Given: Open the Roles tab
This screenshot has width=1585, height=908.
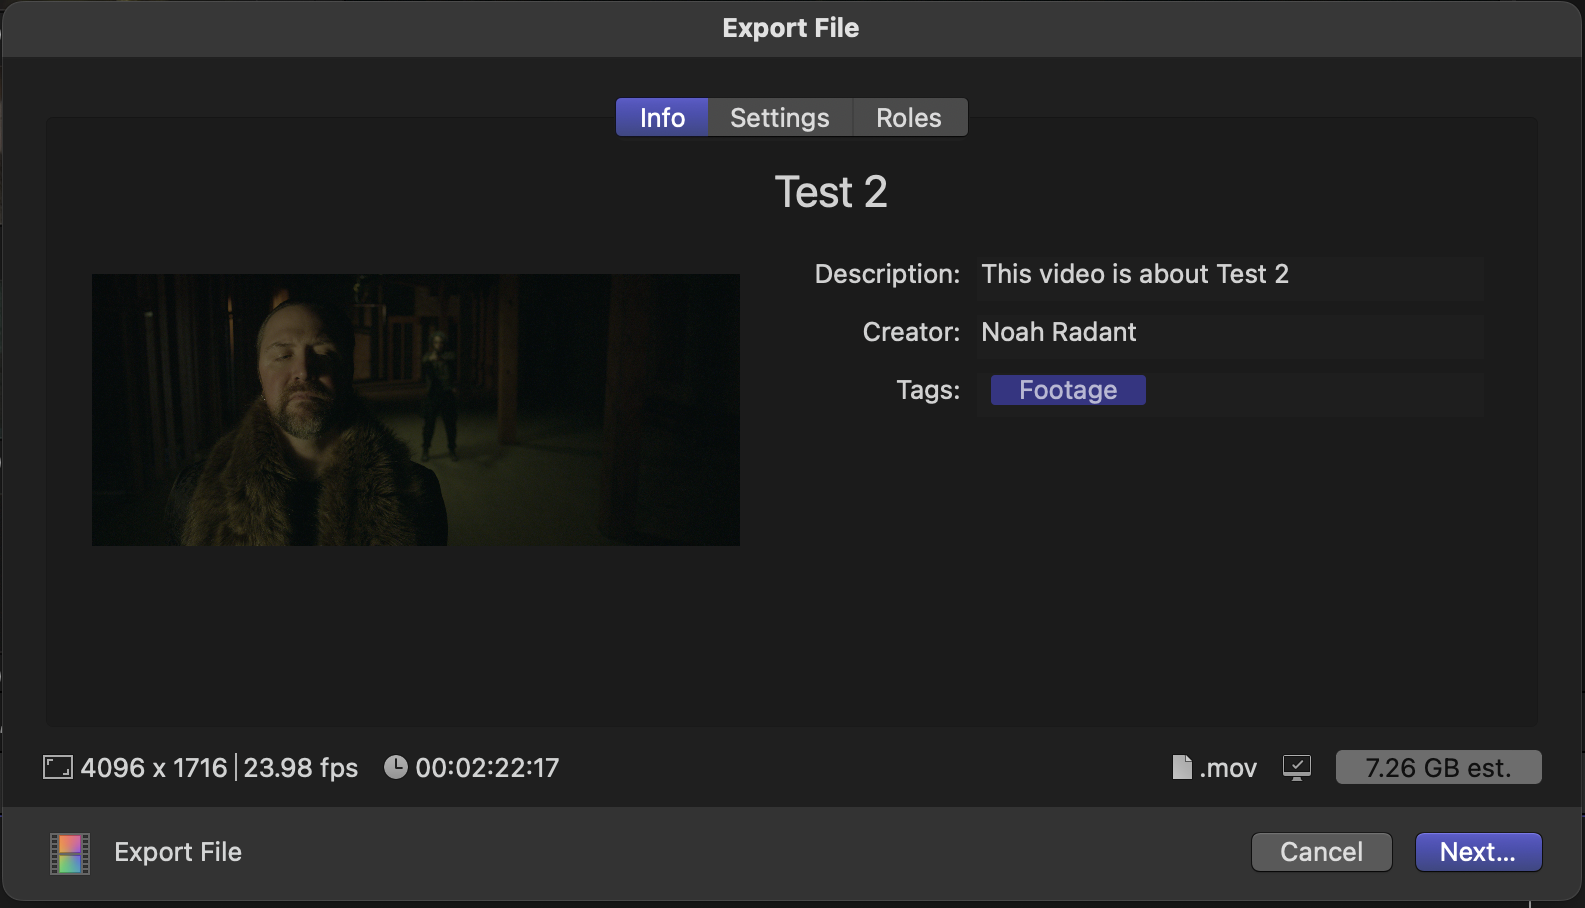Looking at the screenshot, I should [909, 117].
